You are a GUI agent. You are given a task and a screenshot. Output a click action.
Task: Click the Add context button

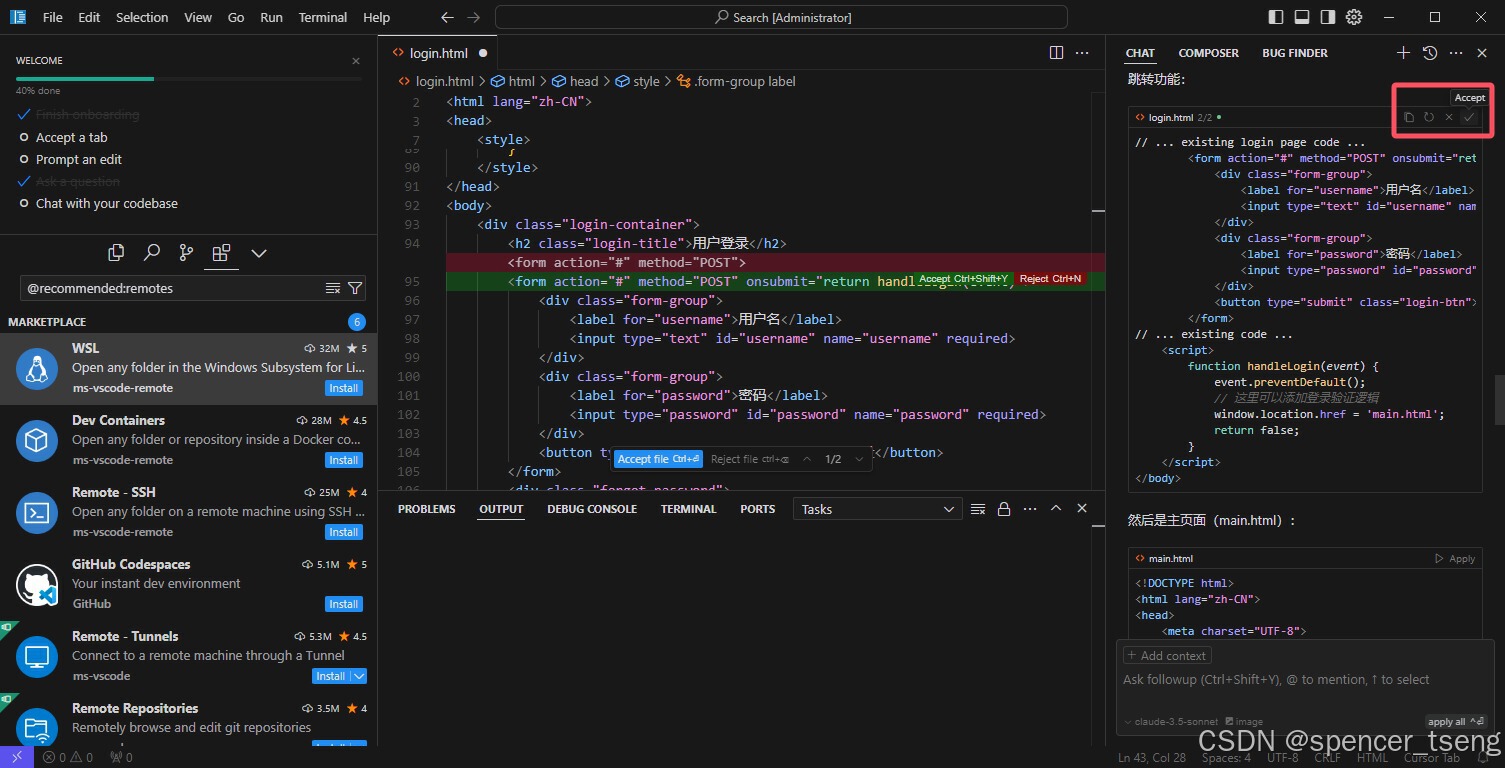[x=1167, y=656]
